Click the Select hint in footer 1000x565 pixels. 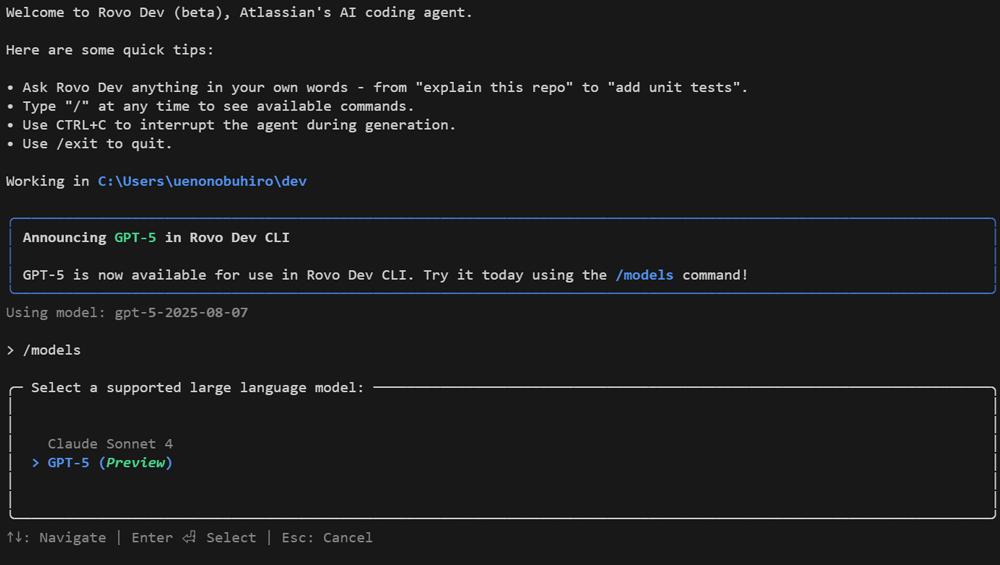[x=231, y=538]
